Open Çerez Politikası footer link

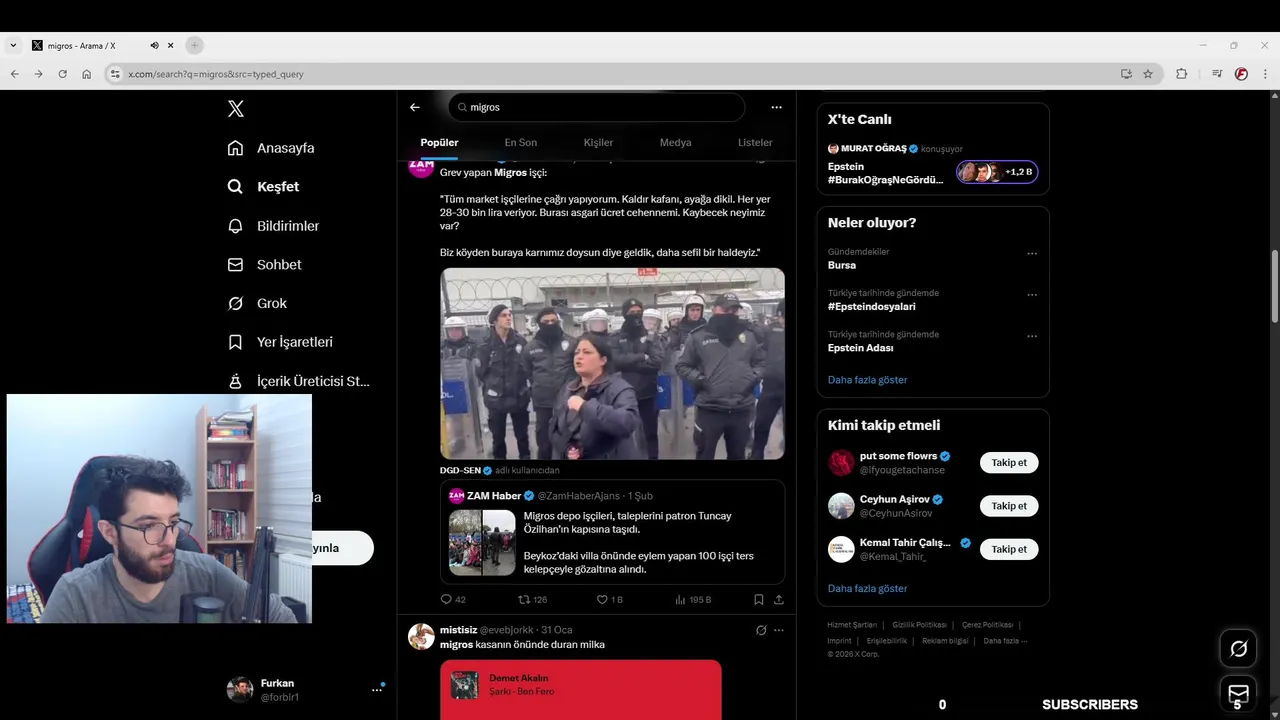pyautogui.click(x=987, y=625)
